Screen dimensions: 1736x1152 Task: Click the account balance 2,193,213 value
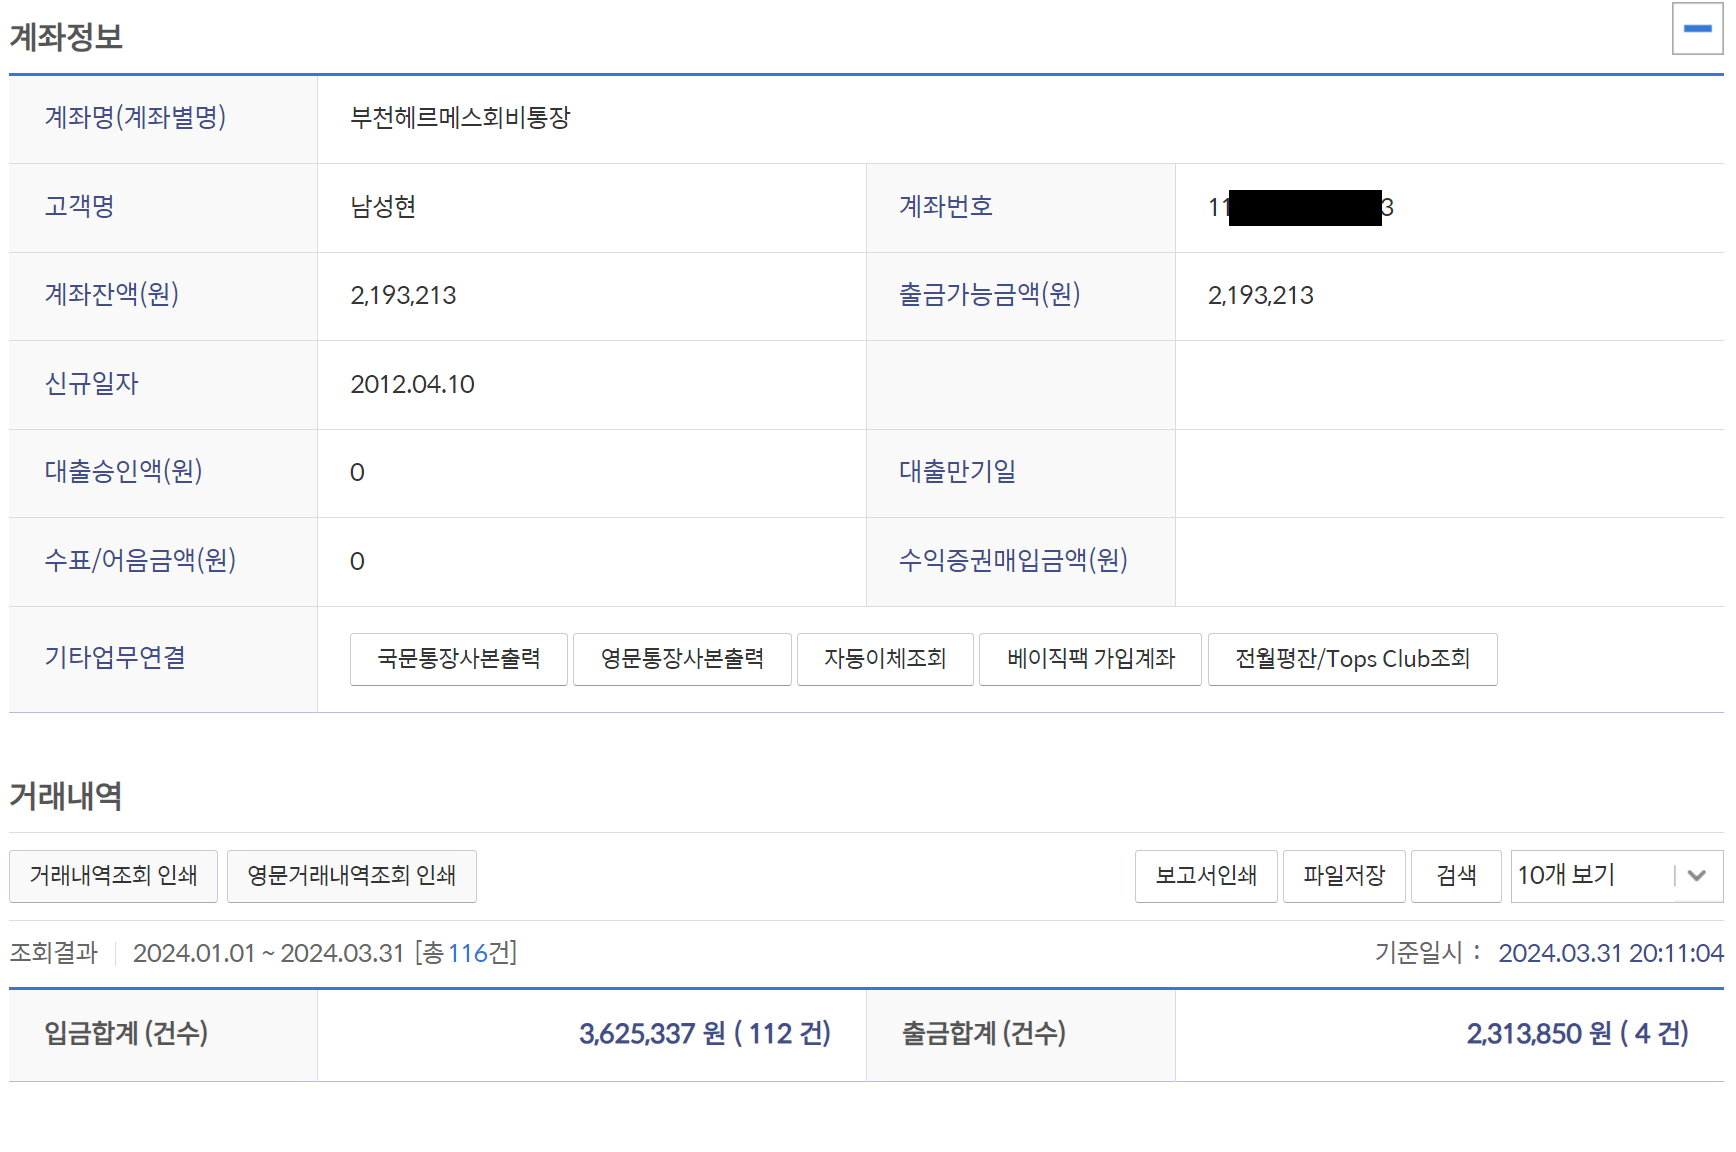[403, 295]
